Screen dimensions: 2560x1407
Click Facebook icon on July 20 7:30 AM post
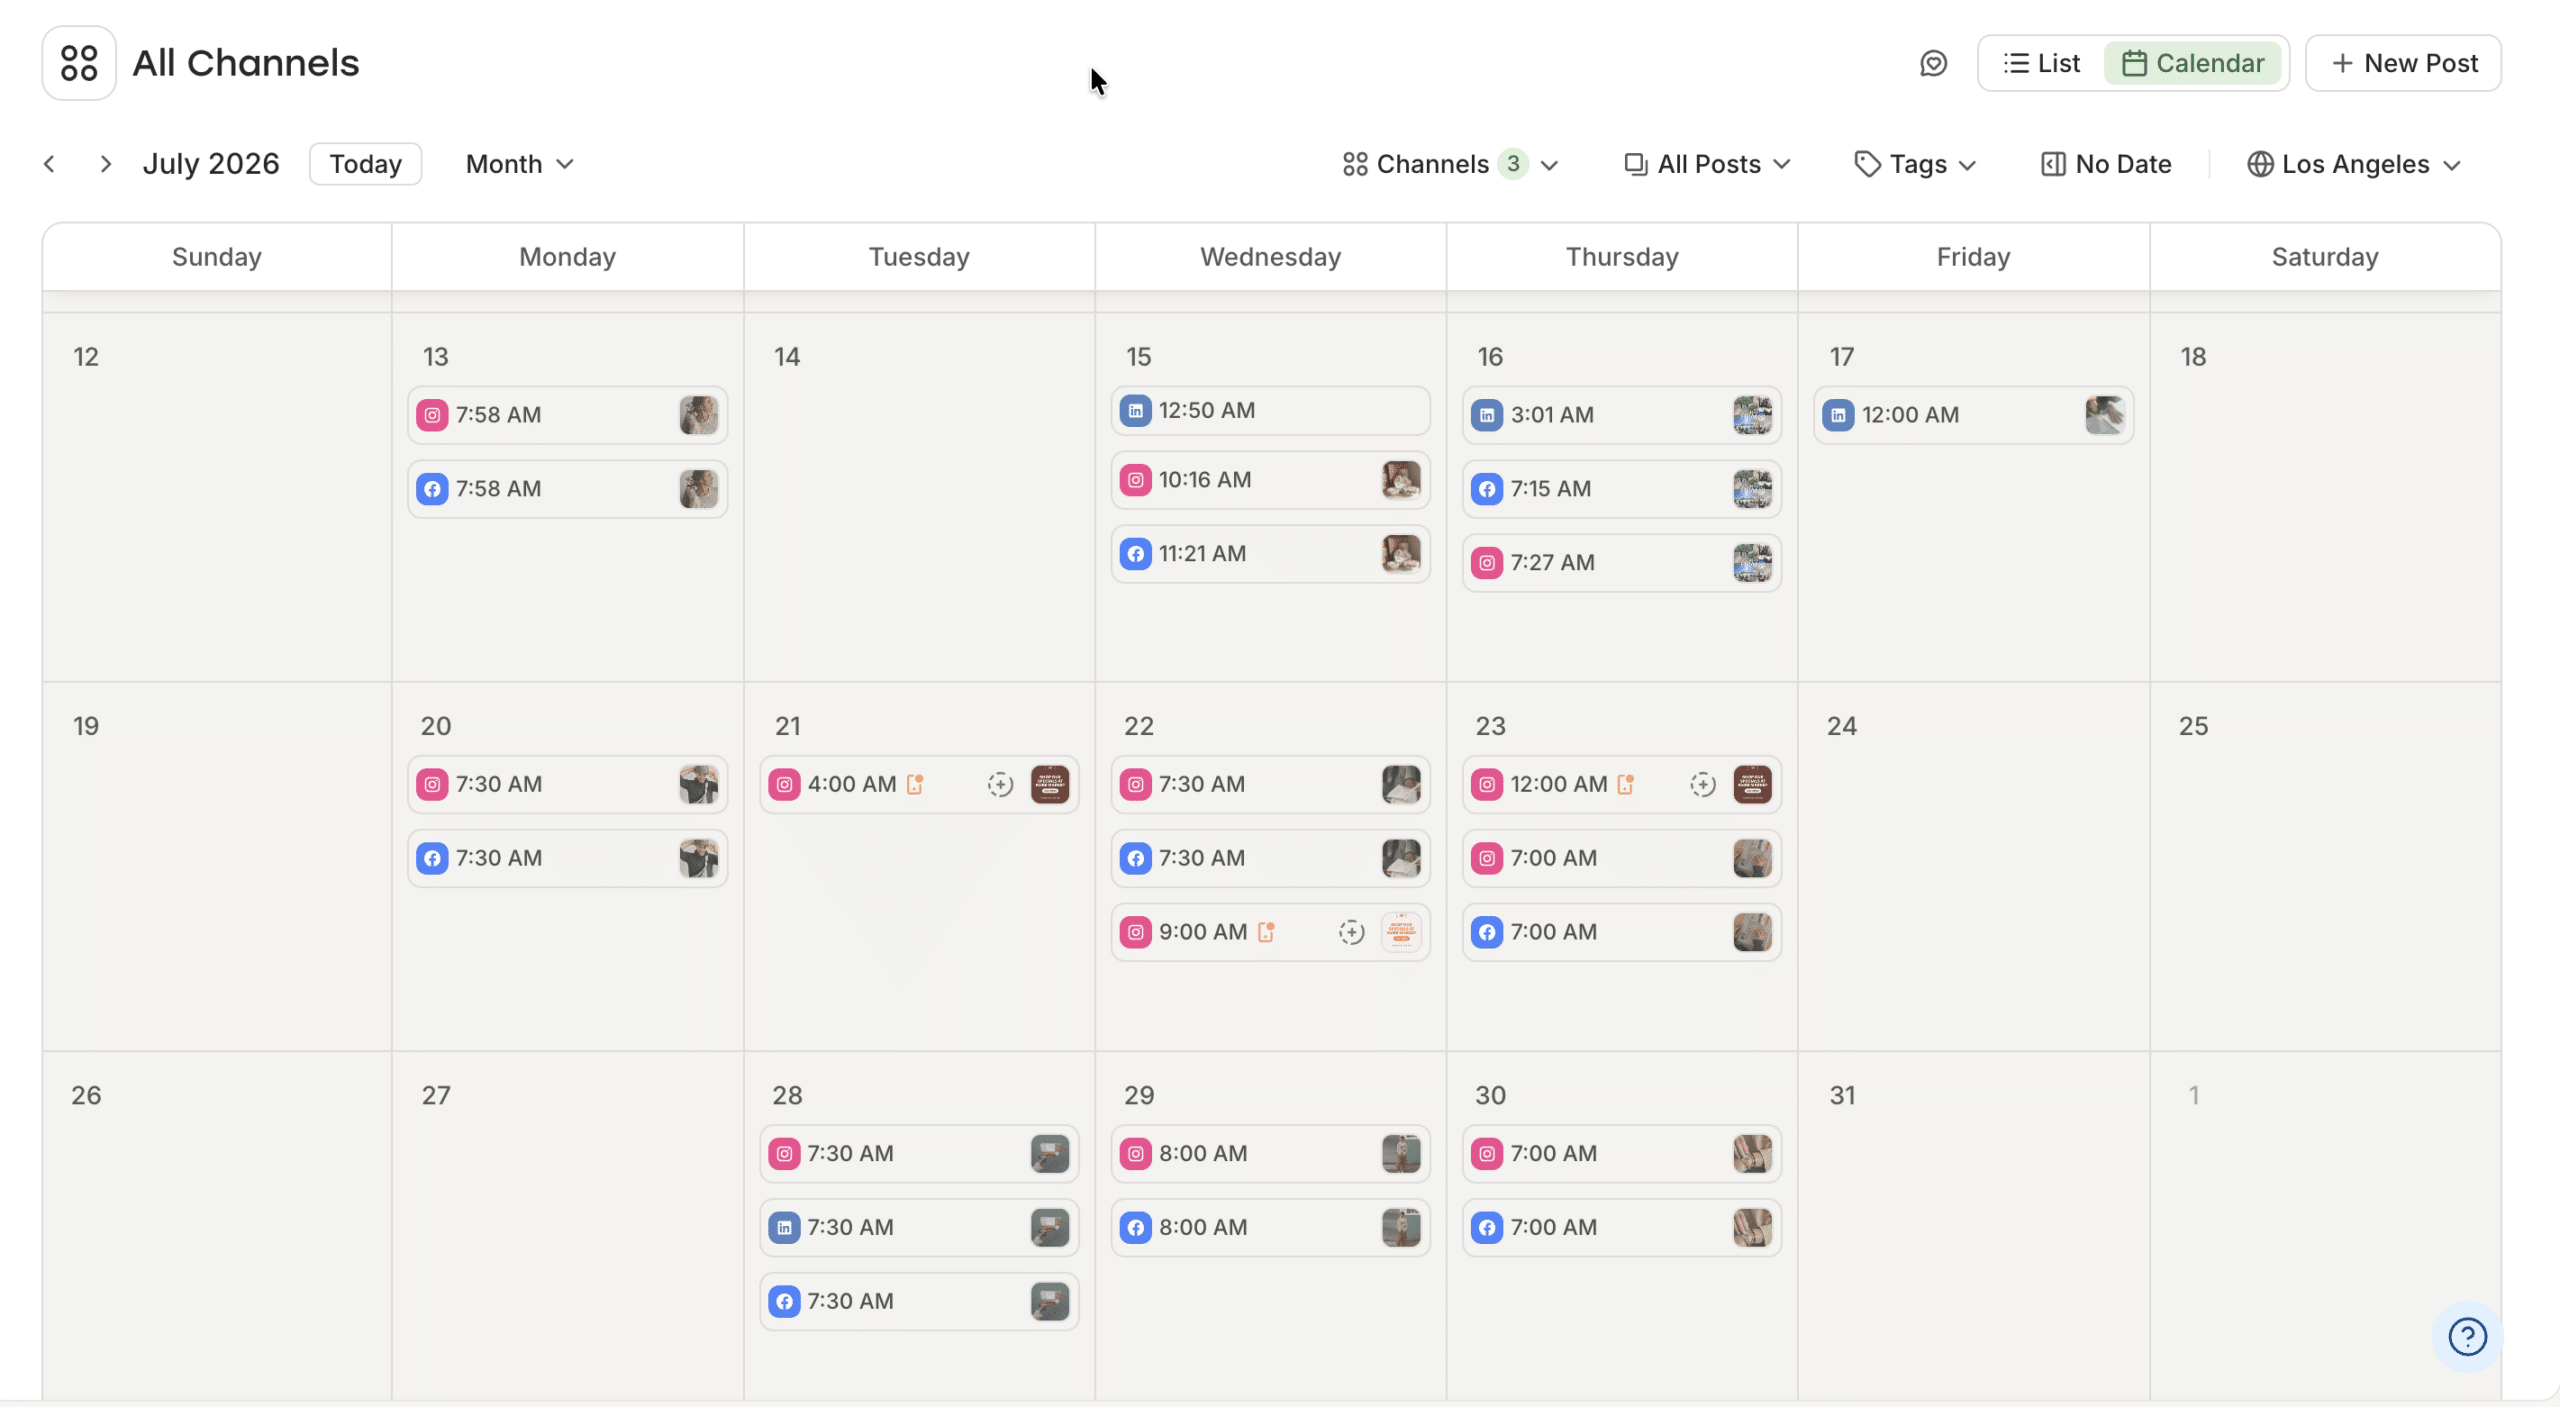coord(432,859)
